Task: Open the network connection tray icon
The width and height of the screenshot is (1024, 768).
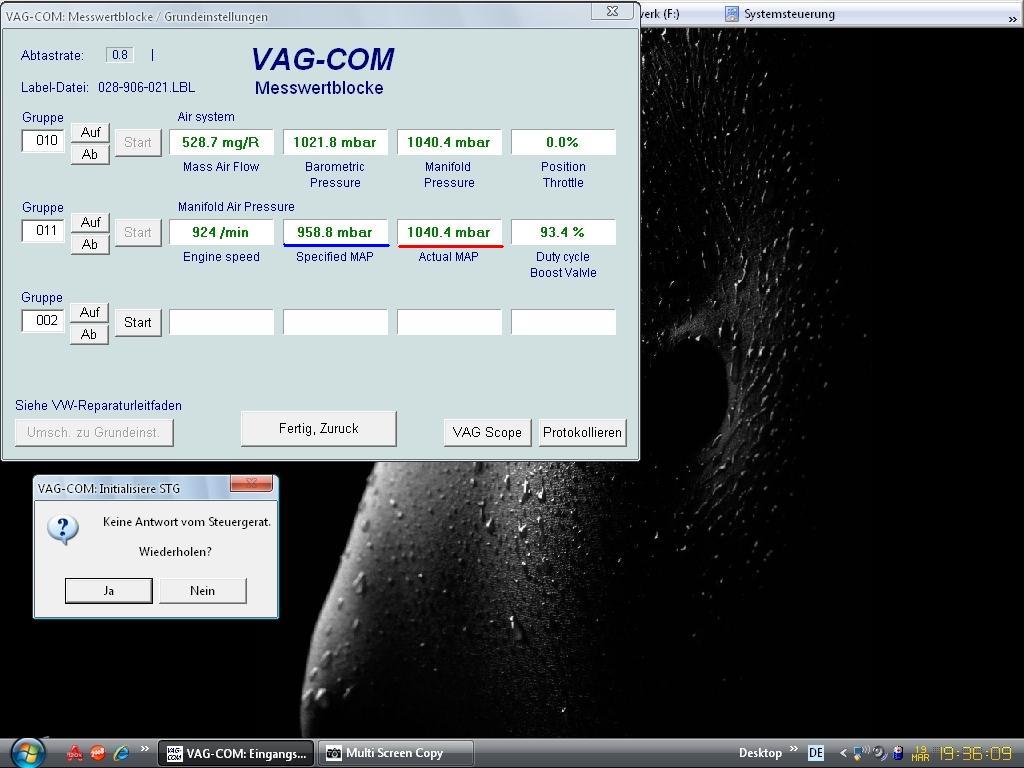Action: coord(861,753)
